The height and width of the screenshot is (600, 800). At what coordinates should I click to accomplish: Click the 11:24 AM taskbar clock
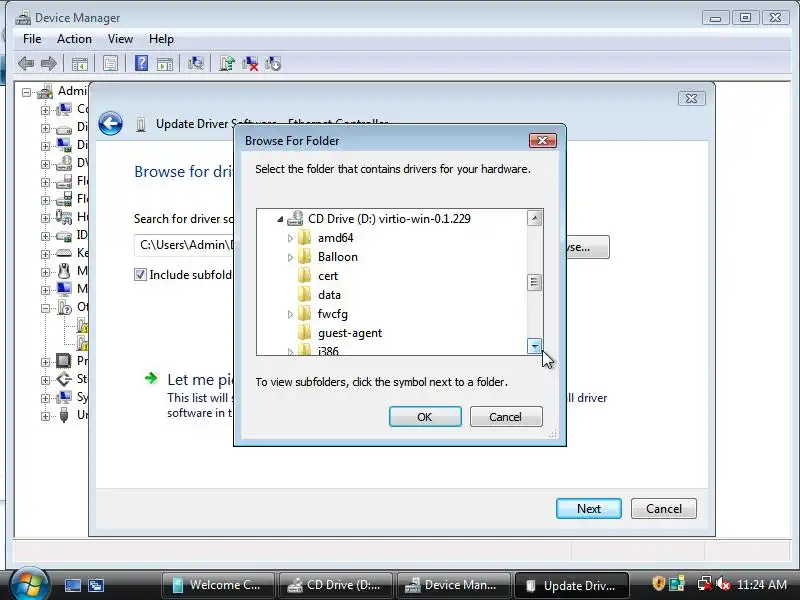click(x=762, y=584)
